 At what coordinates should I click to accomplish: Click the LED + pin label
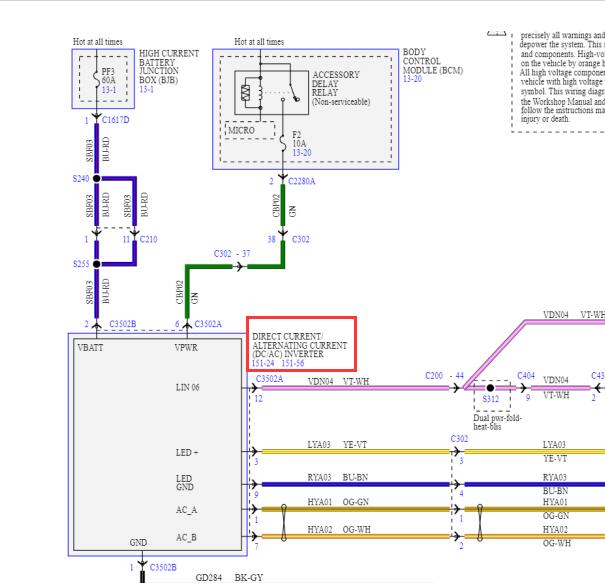pyautogui.click(x=187, y=453)
